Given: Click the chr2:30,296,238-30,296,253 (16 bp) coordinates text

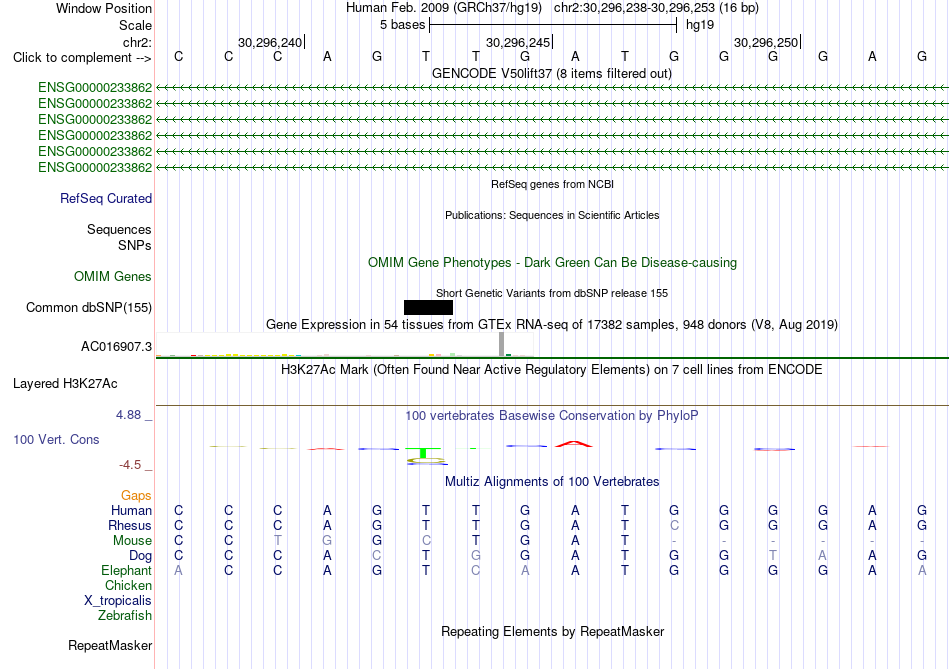Looking at the screenshot, I should coord(656,8).
